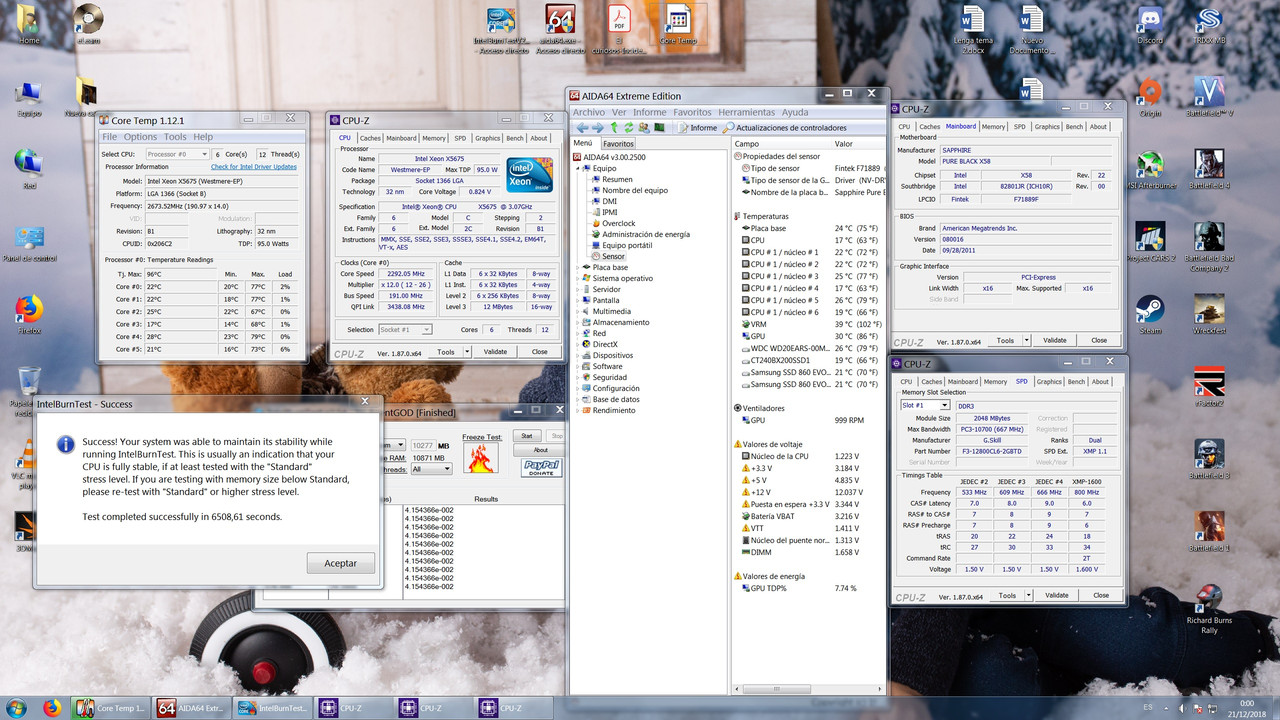Open the Informe report toolbar button
The image size is (1280, 720).
tap(697, 128)
